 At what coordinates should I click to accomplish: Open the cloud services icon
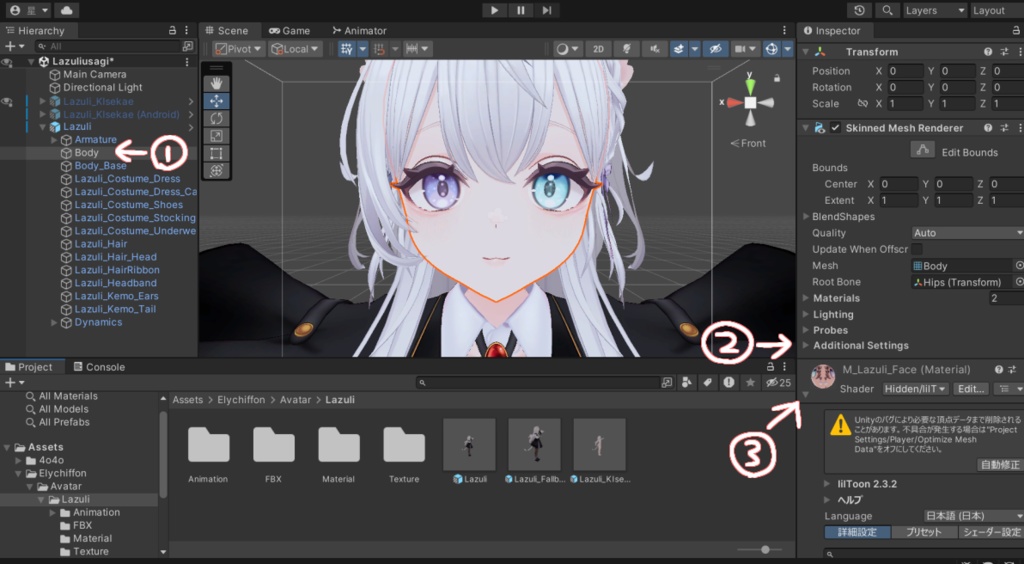click(x=66, y=10)
